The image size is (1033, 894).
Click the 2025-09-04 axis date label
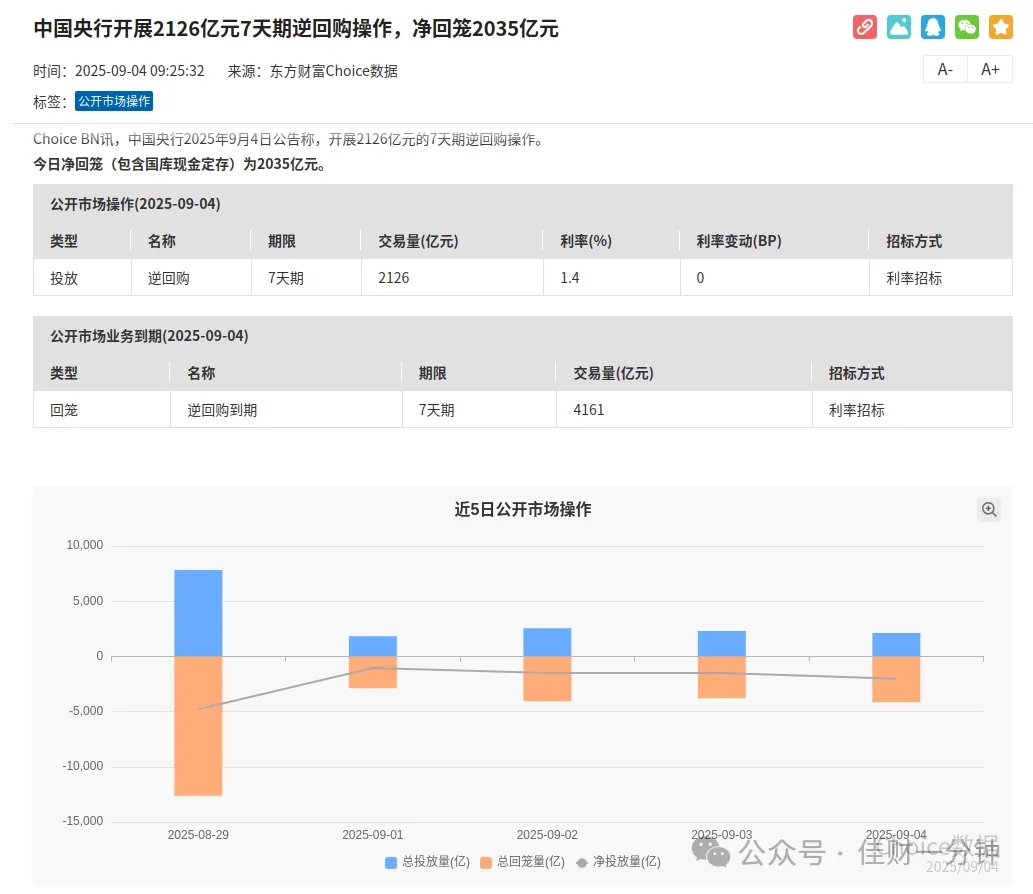click(x=896, y=835)
